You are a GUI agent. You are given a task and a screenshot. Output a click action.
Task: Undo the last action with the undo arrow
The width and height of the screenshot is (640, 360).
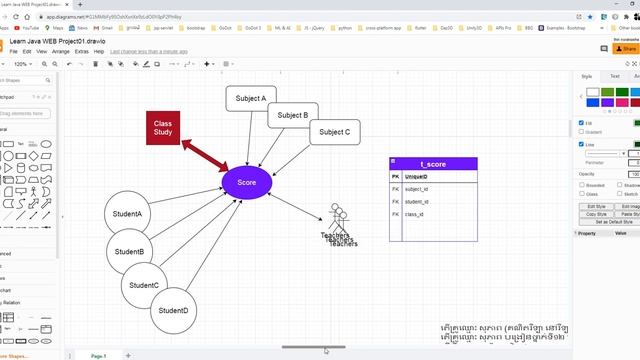tap(69, 64)
